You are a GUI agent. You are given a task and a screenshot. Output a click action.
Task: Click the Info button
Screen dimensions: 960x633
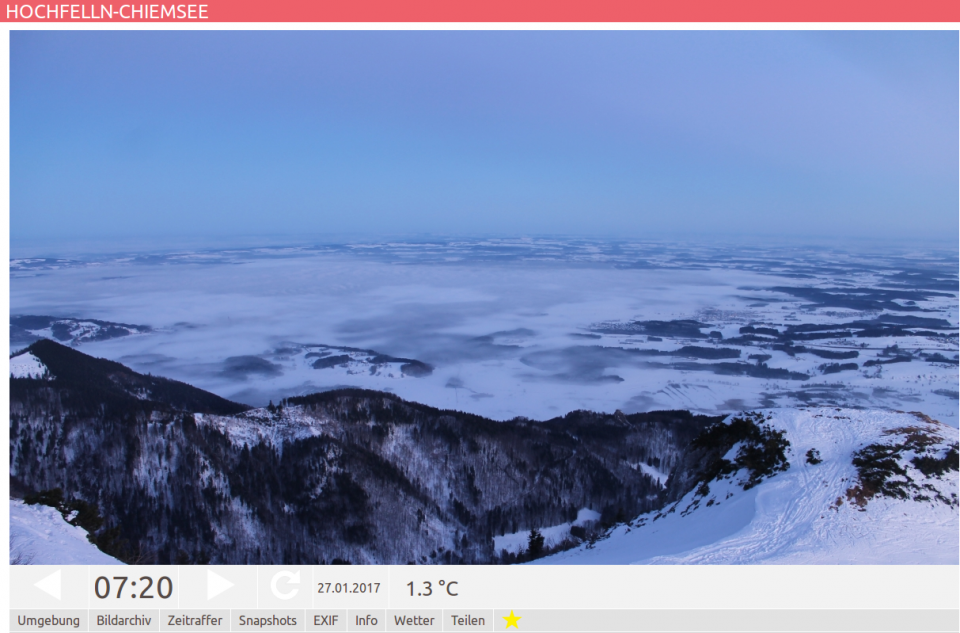pos(366,620)
